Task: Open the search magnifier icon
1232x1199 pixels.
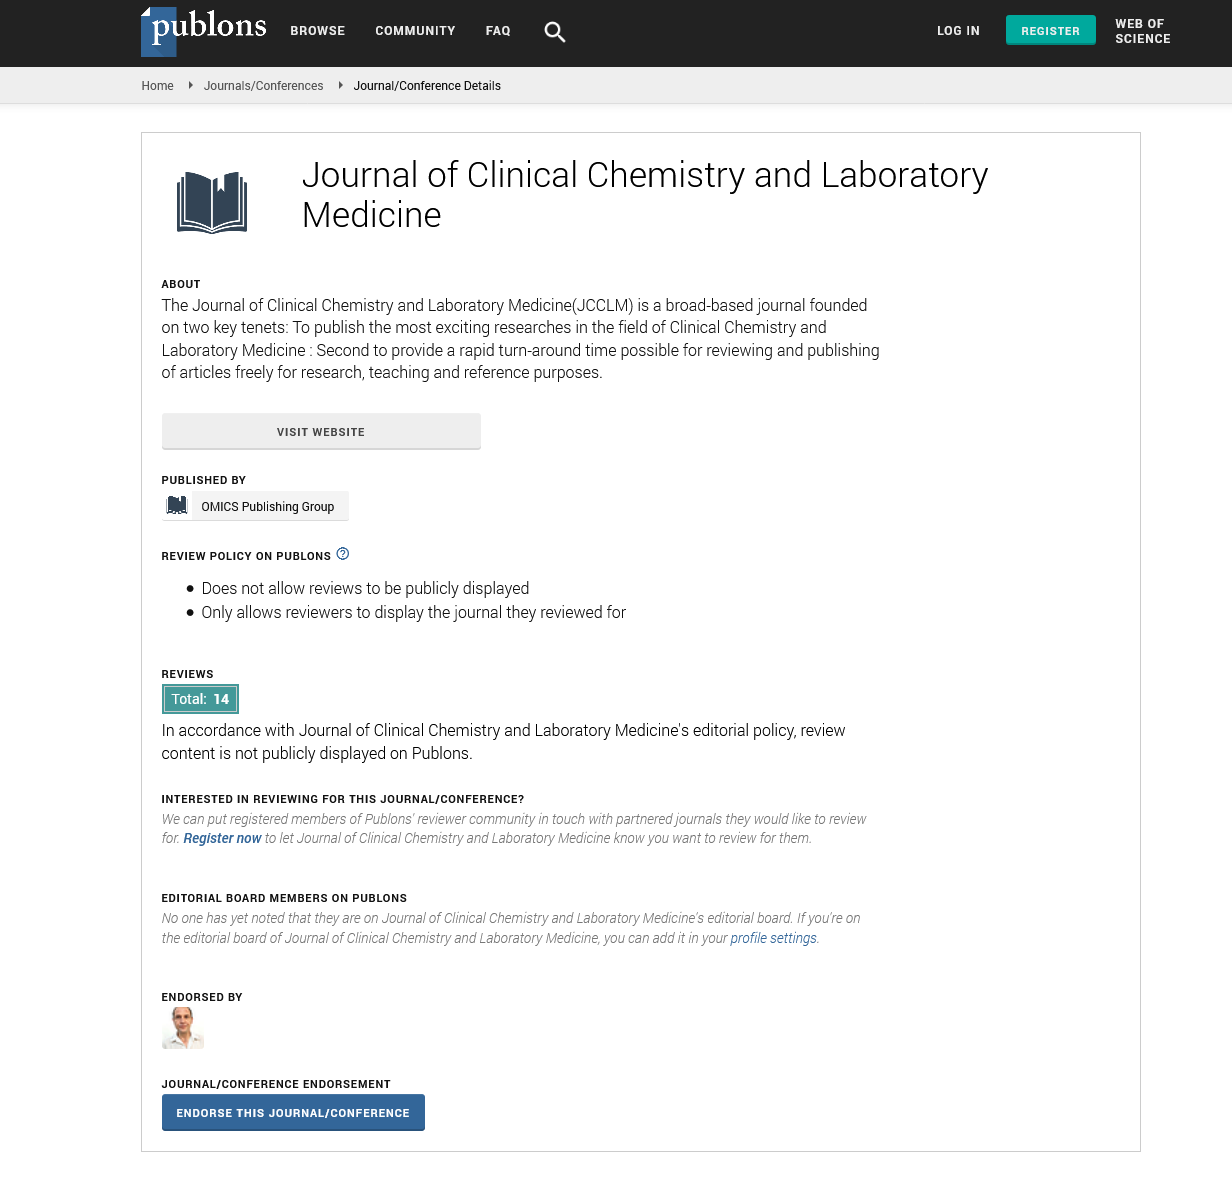Action: (x=555, y=32)
